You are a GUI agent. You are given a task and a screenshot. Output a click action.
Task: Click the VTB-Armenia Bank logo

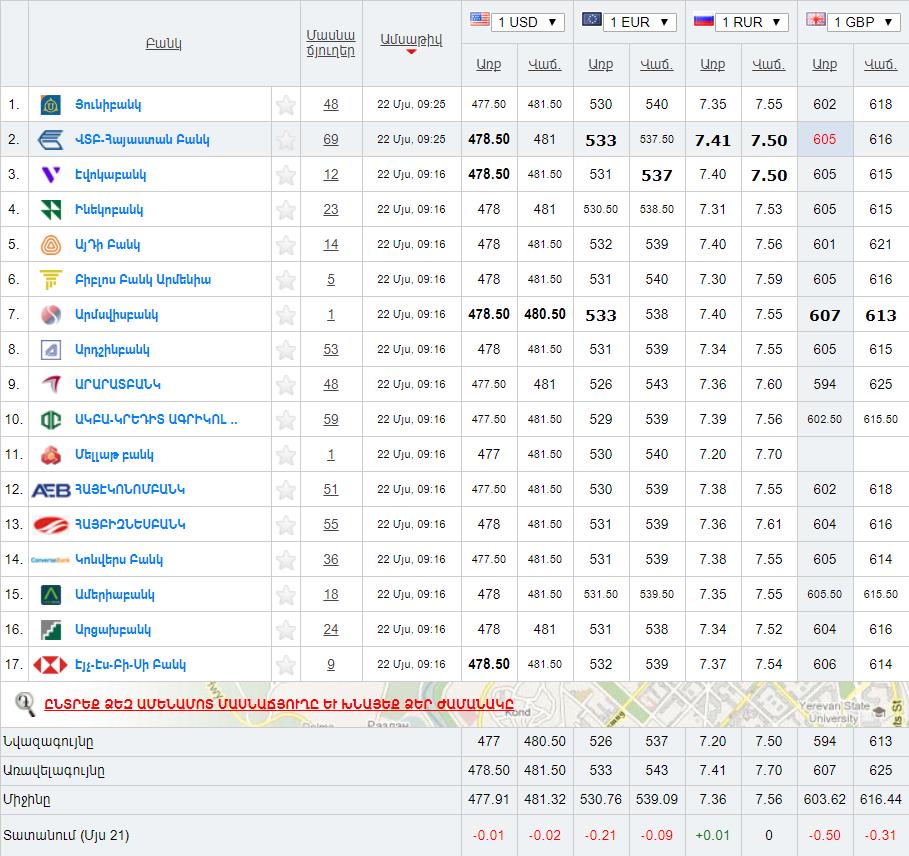[x=51, y=139]
